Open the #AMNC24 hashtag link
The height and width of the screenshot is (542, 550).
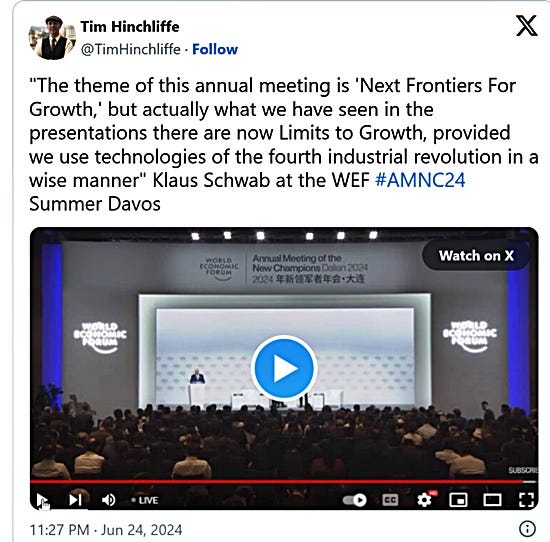click(420, 180)
